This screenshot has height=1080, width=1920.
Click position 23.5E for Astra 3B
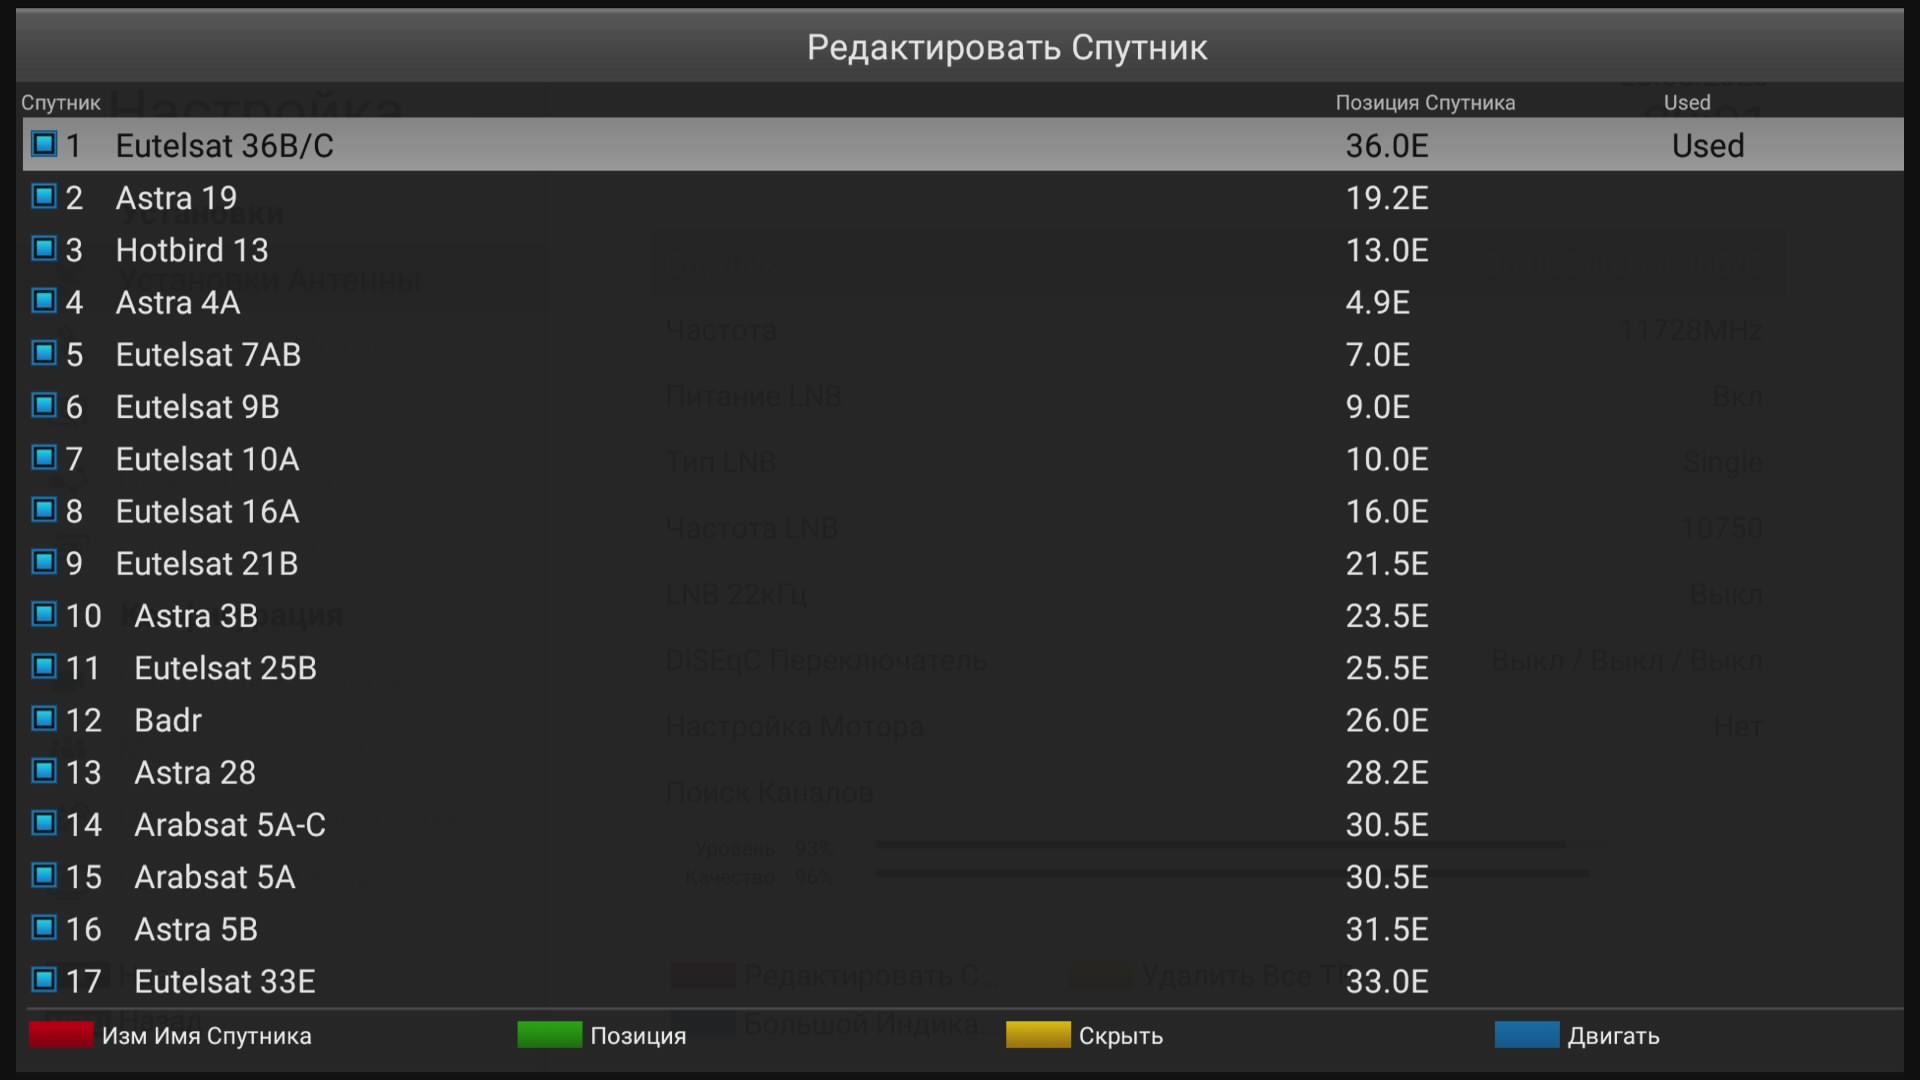1387,616
